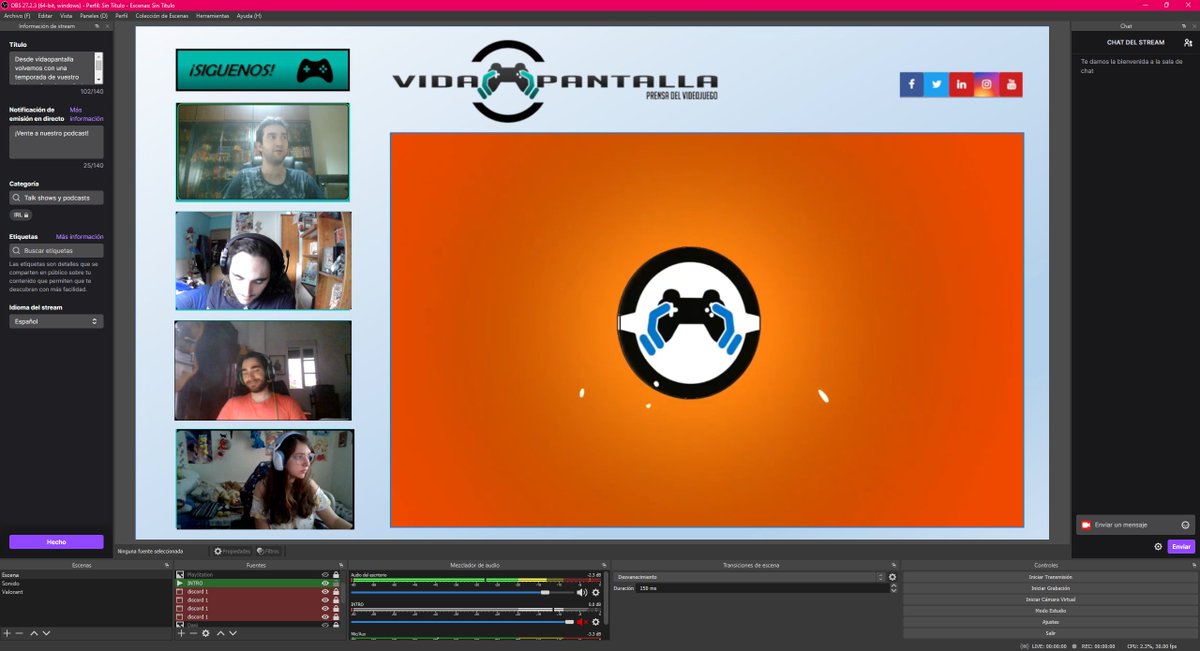Click Iniciar Transmisión

(x=1050, y=577)
